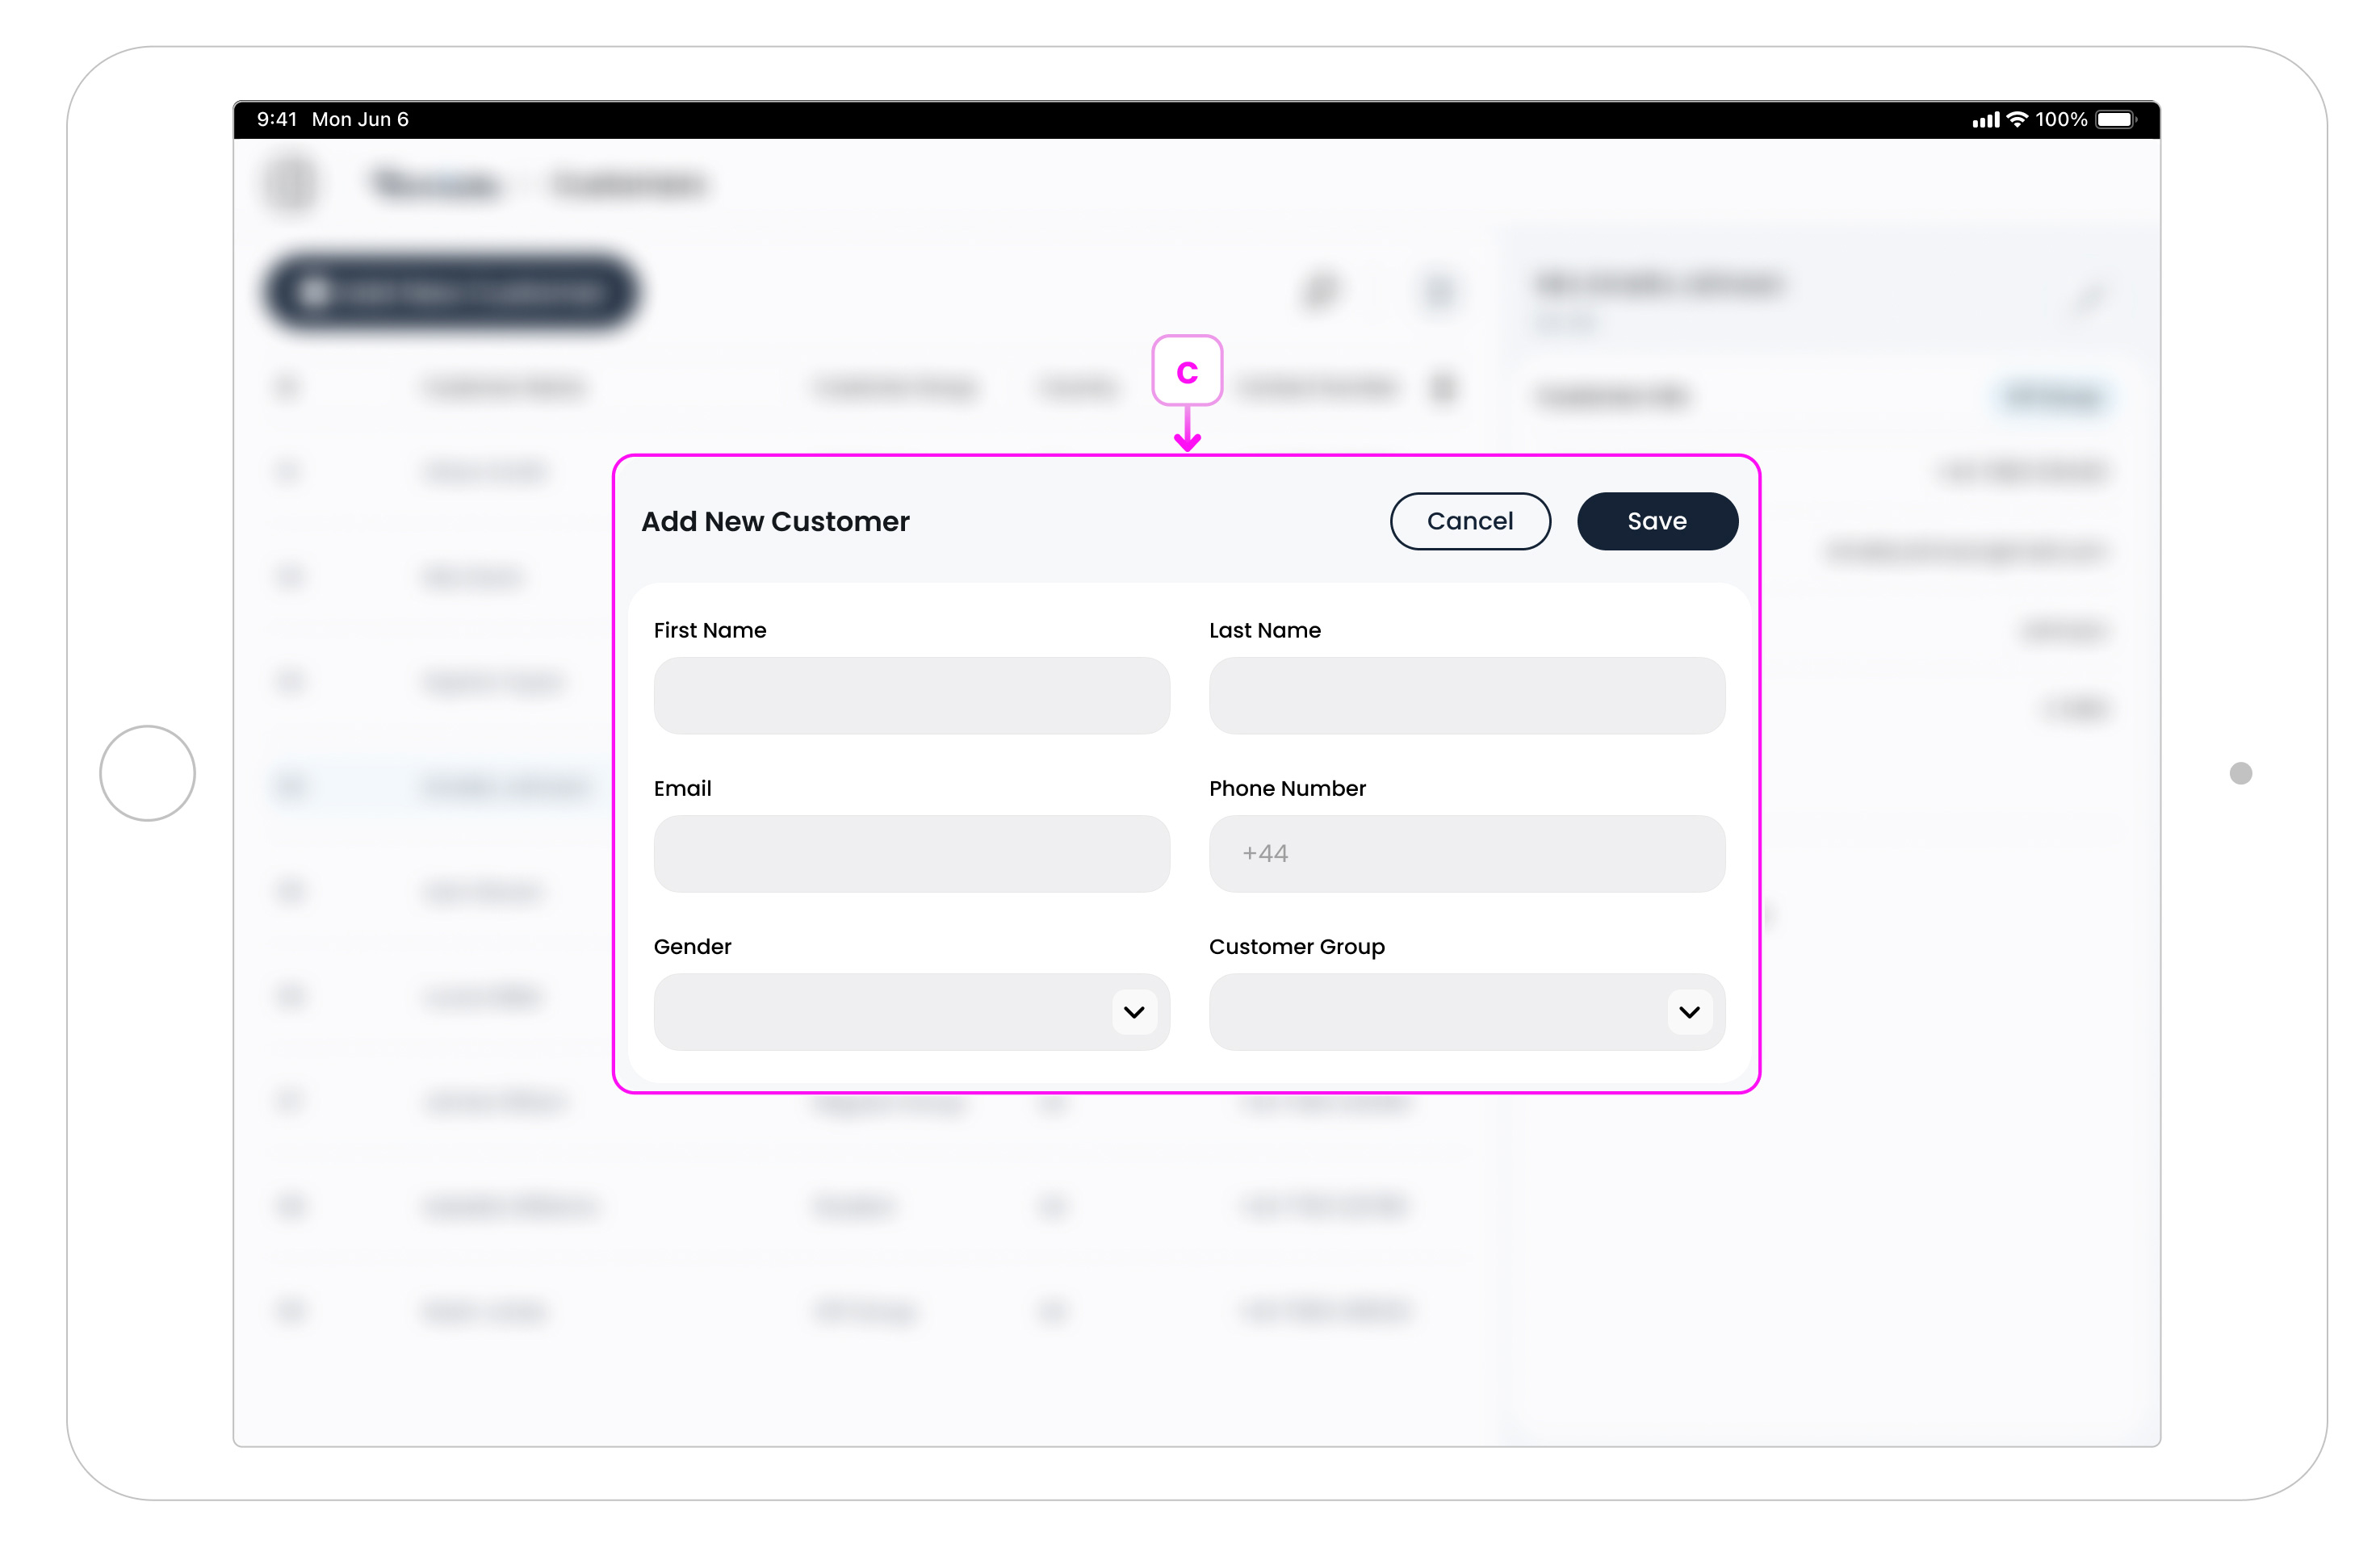Click the Email input field
The image size is (2380, 1548).
[x=911, y=853]
